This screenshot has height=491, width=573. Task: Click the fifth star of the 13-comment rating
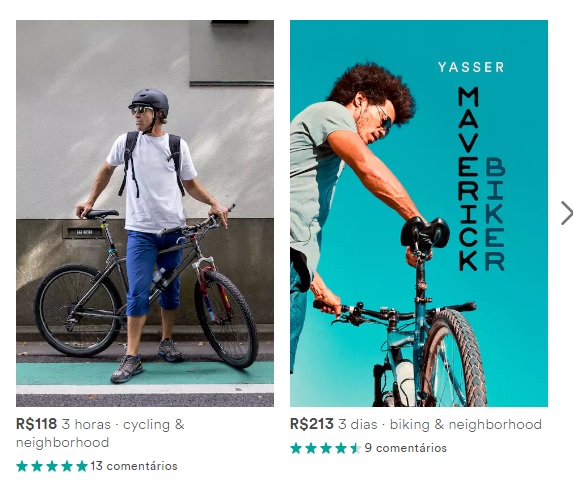[82, 466]
